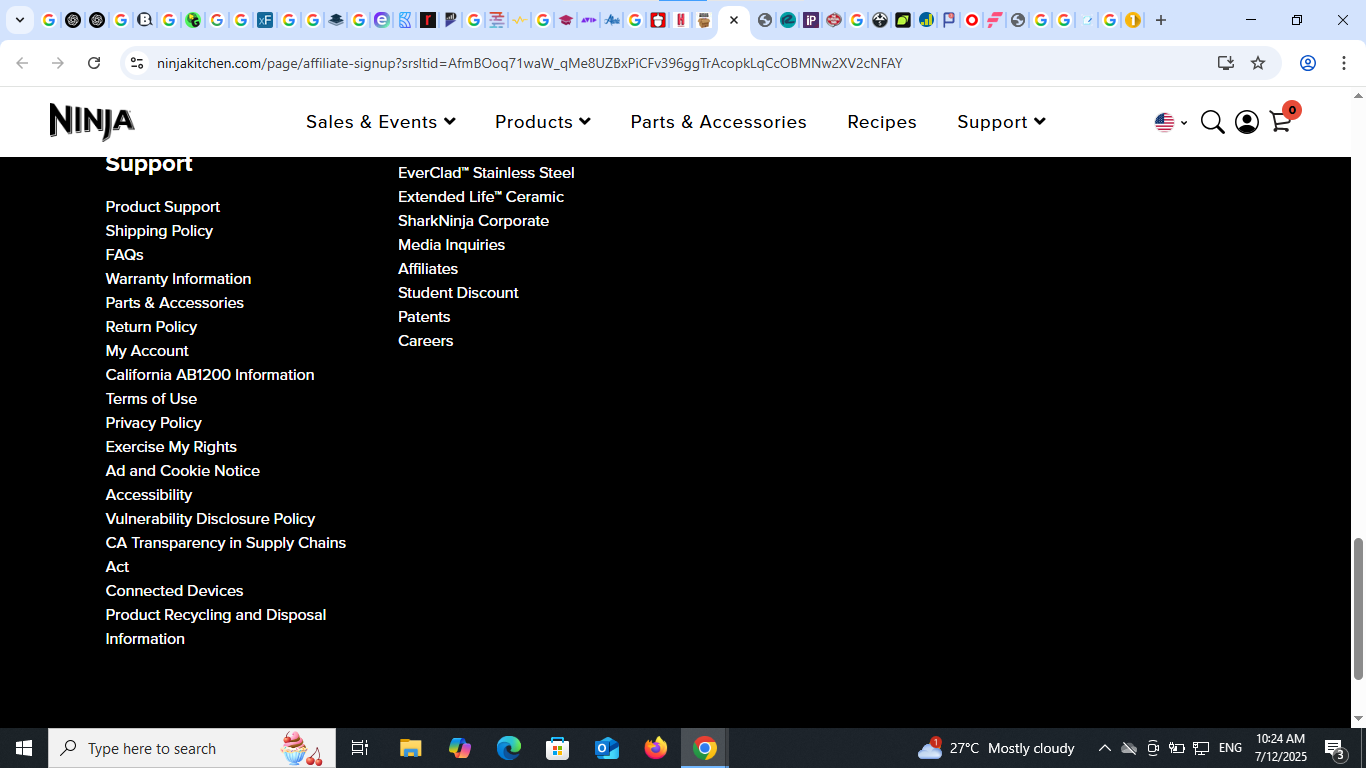Open SharkNinja Corporate link
The height and width of the screenshot is (768, 1366).
point(473,221)
